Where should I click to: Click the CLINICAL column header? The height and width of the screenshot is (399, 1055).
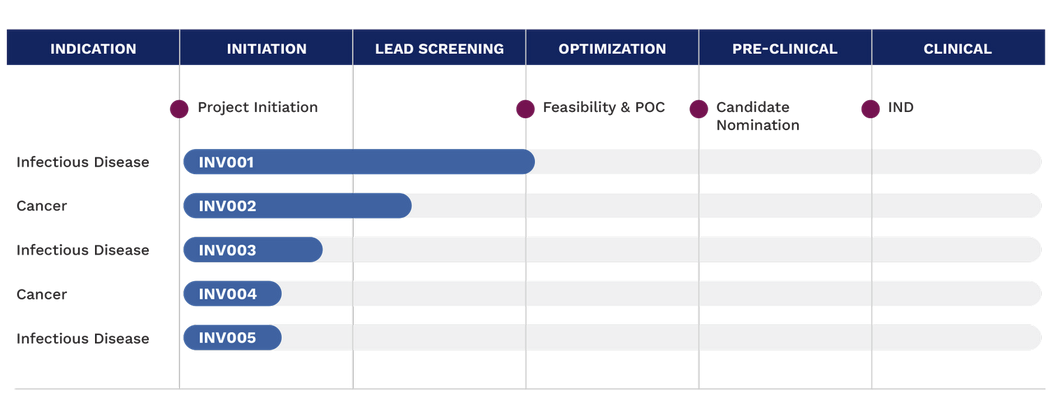click(958, 48)
